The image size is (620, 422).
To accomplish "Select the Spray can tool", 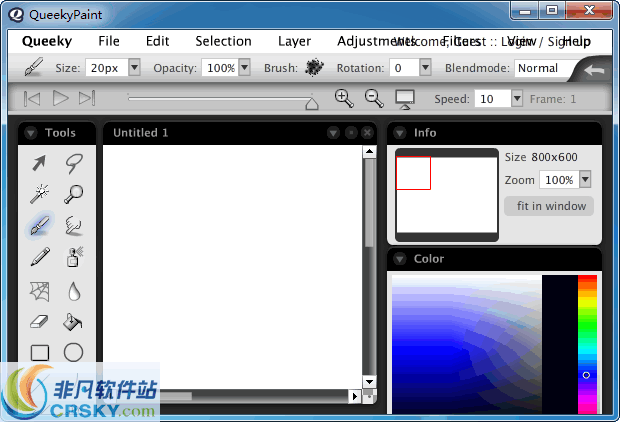I will pos(74,257).
